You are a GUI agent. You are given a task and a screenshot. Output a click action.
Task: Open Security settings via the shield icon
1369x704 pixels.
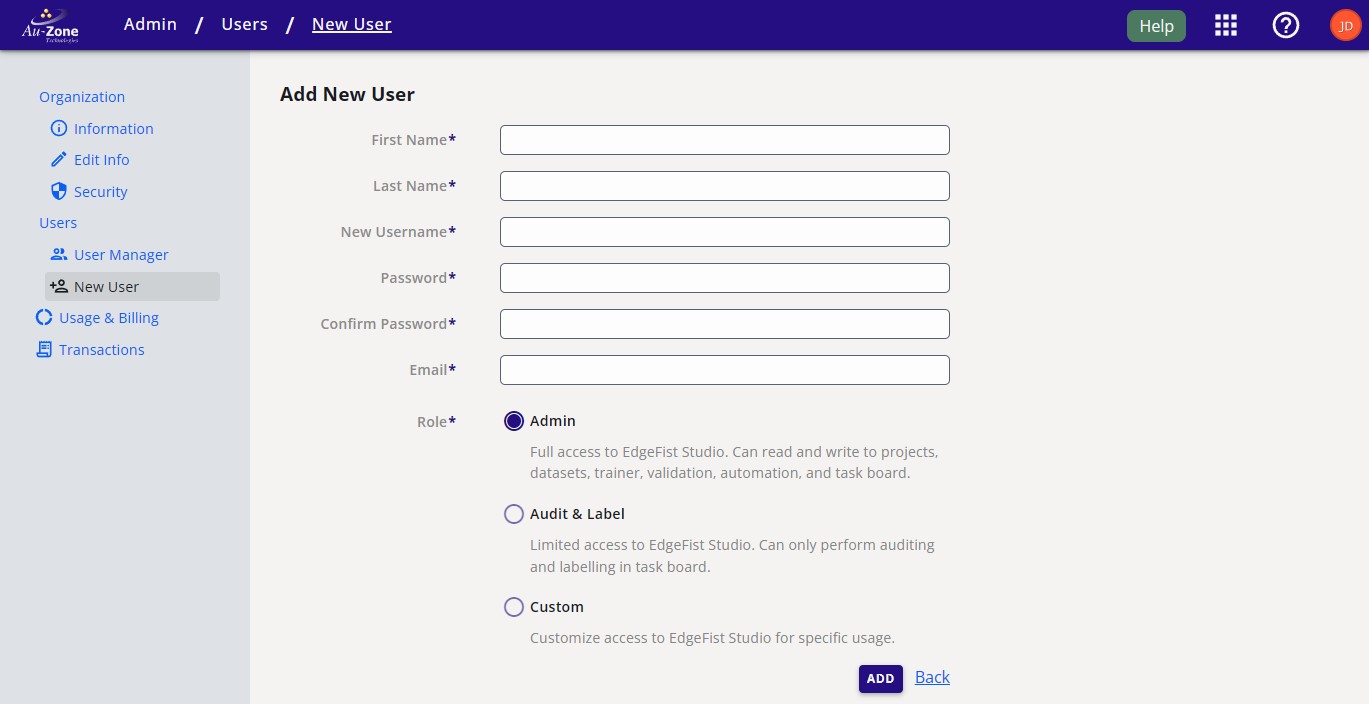point(58,191)
